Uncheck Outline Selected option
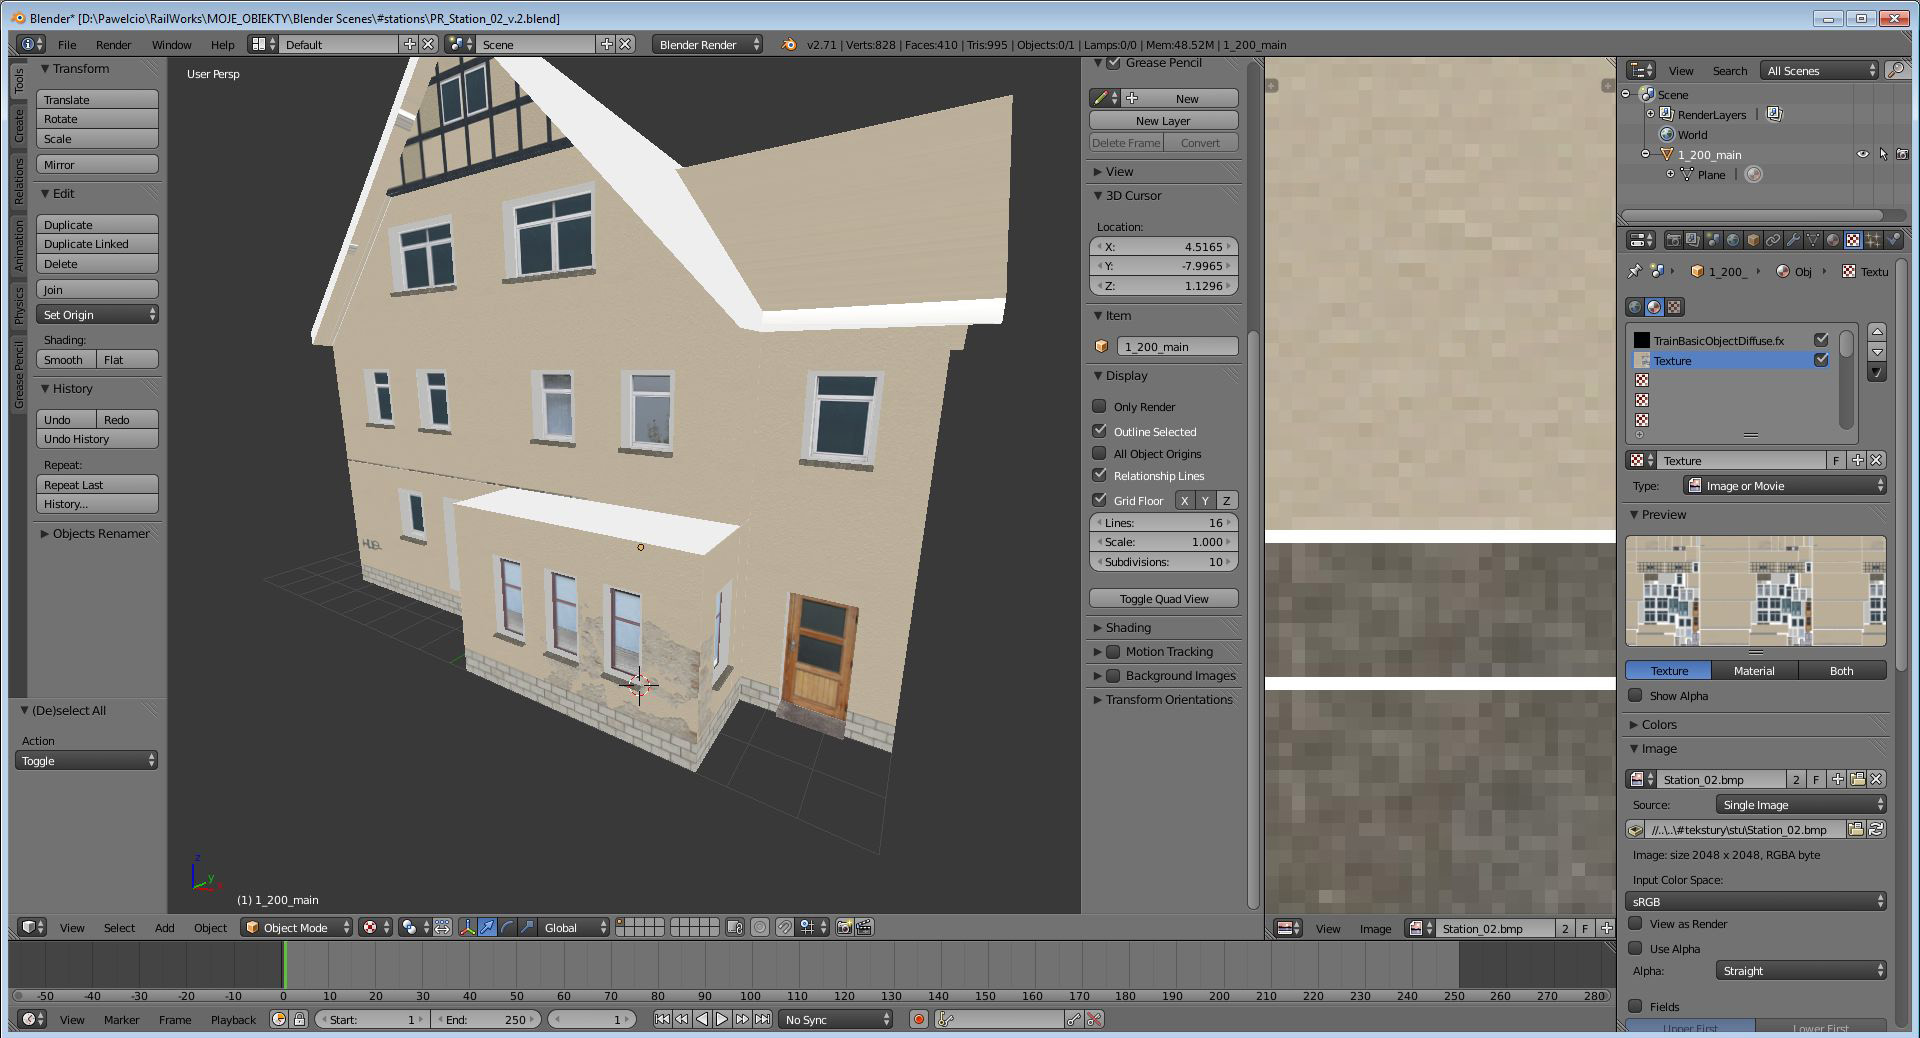This screenshot has width=1920, height=1038. click(x=1099, y=432)
